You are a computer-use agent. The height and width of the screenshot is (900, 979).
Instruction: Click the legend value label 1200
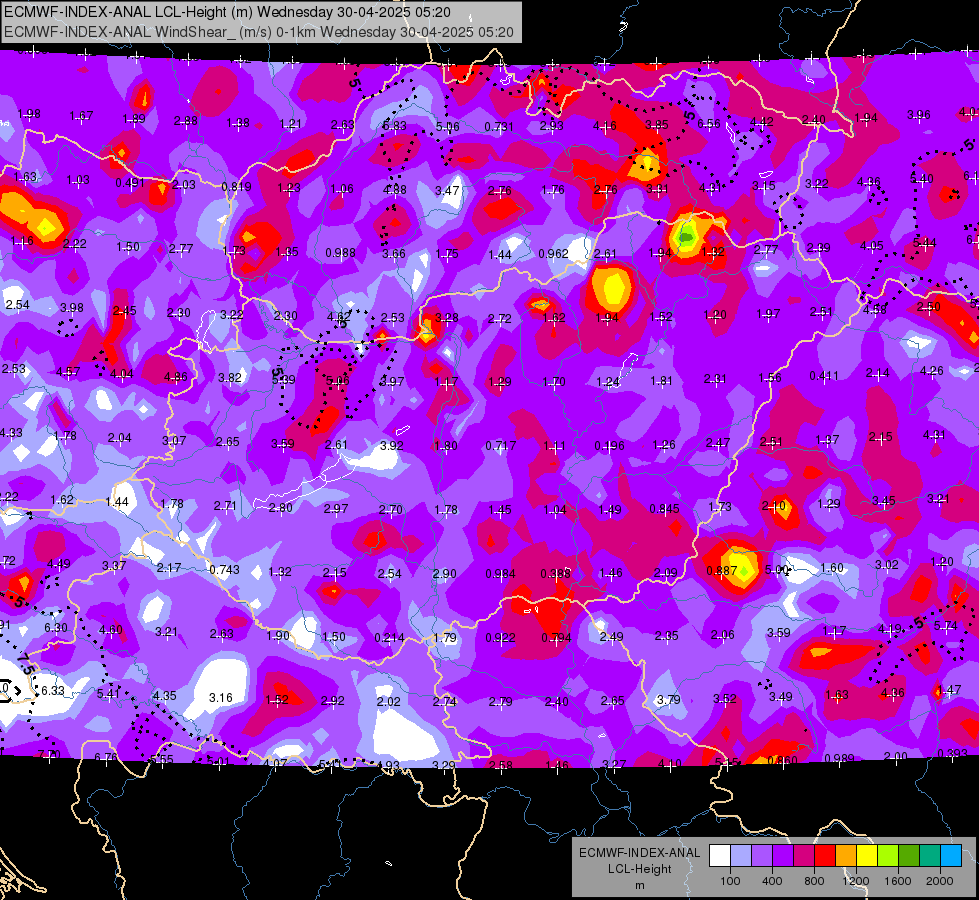[855, 881]
